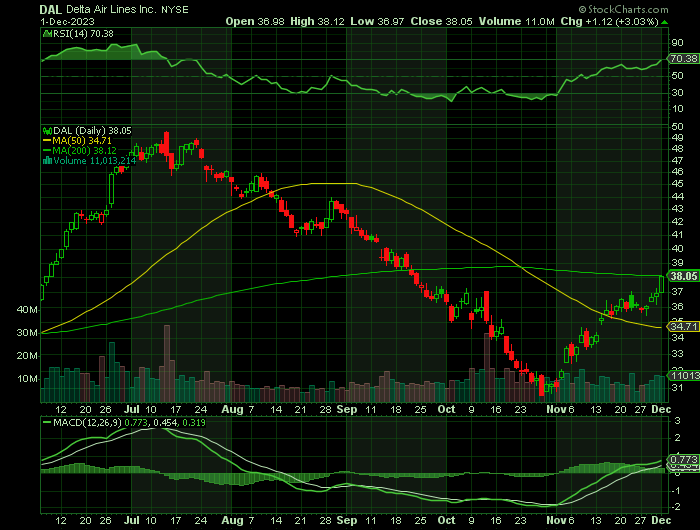Click the DAL ticker symbol in header

(x=51, y=9)
